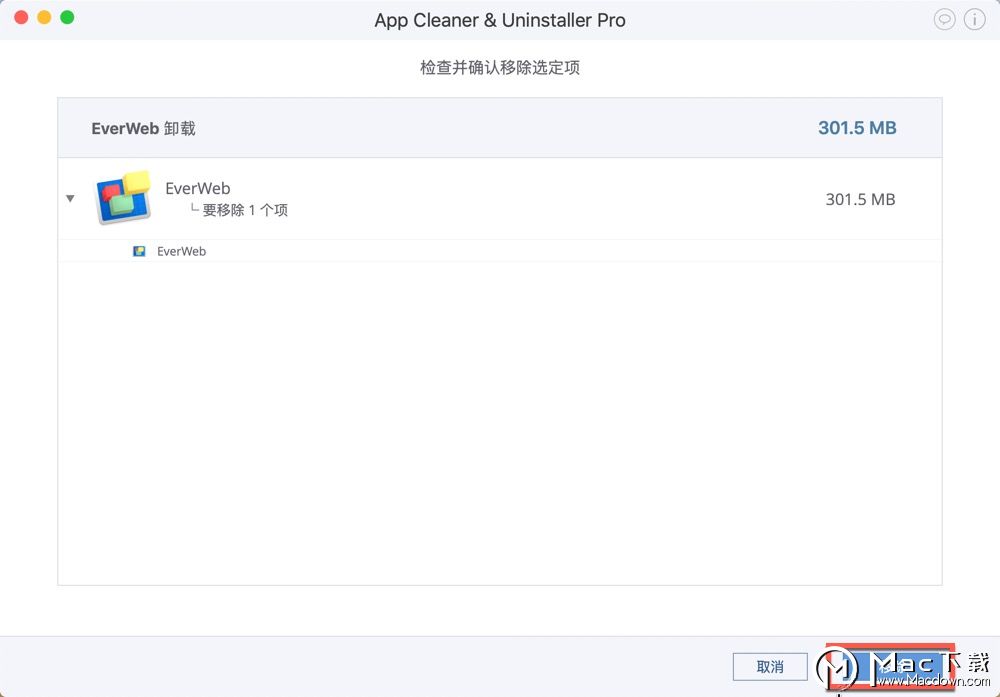
Task: Click the 检查并确认移除选定项 heading
Action: point(500,68)
